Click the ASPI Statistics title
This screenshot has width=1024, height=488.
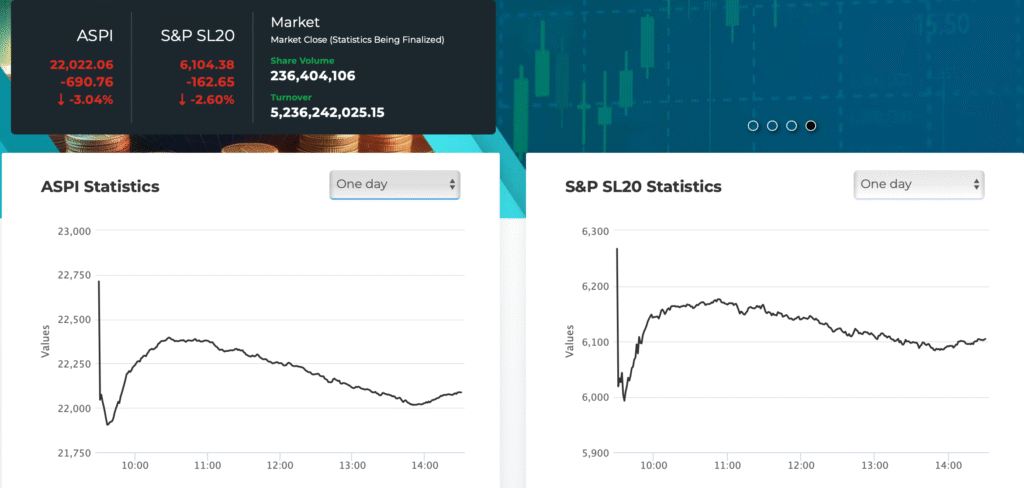(x=99, y=187)
